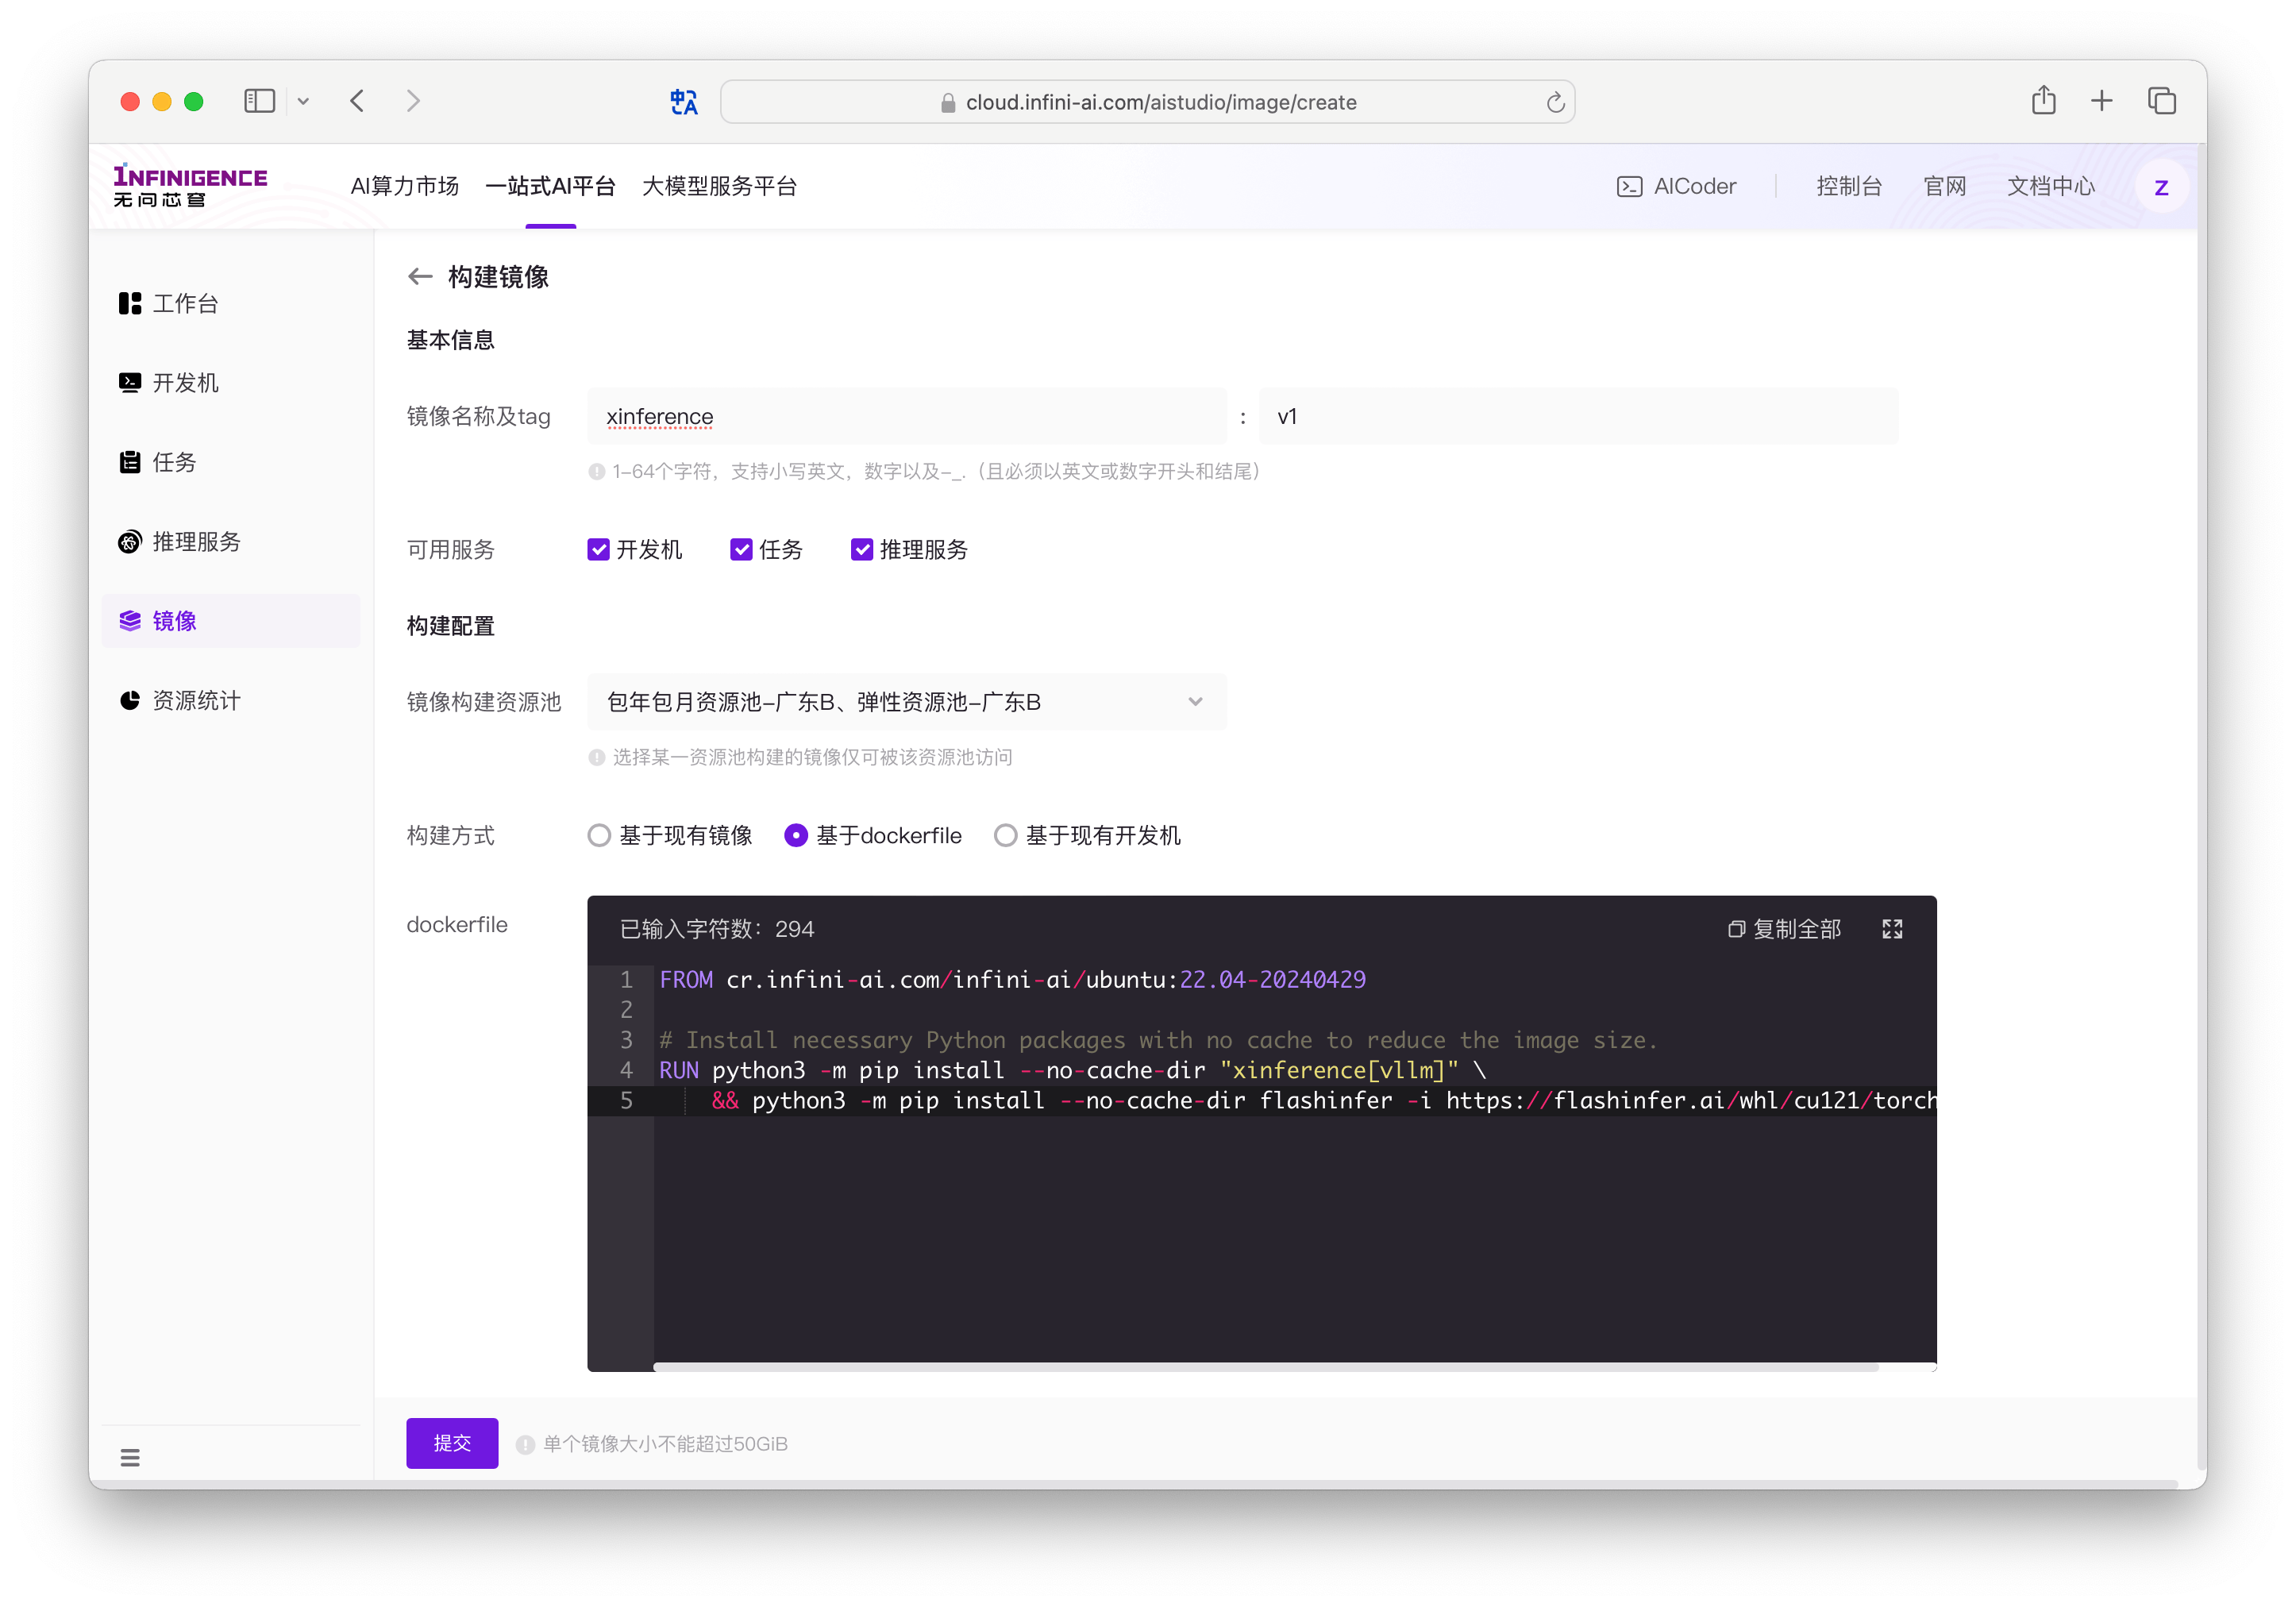Open a new tab with plus icon
This screenshot has width=2296, height=1607.
point(2102,101)
